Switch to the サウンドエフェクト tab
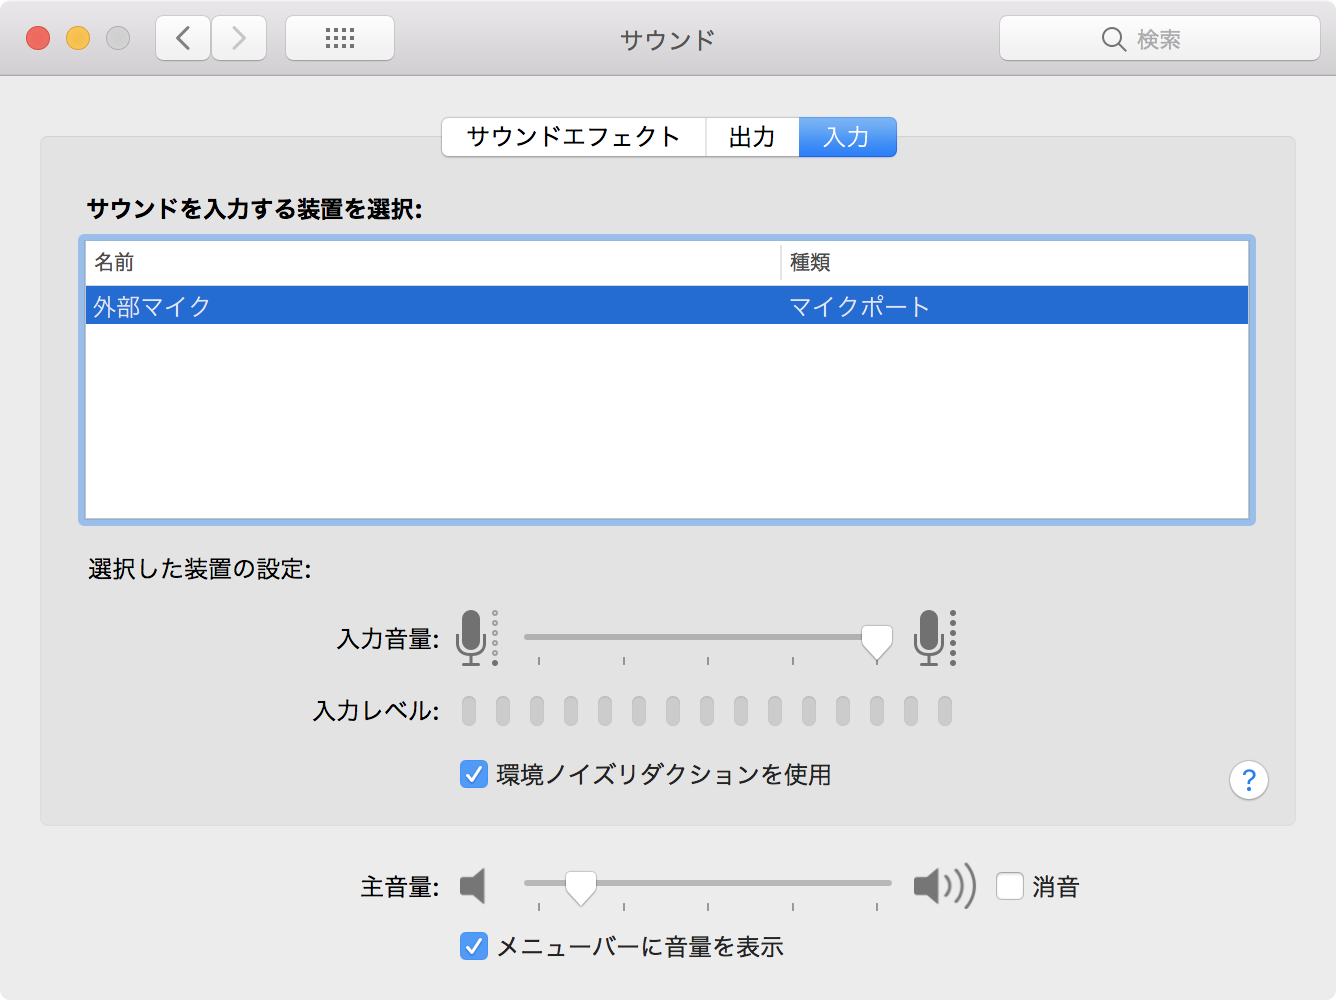The width and height of the screenshot is (1336, 1000). point(573,137)
